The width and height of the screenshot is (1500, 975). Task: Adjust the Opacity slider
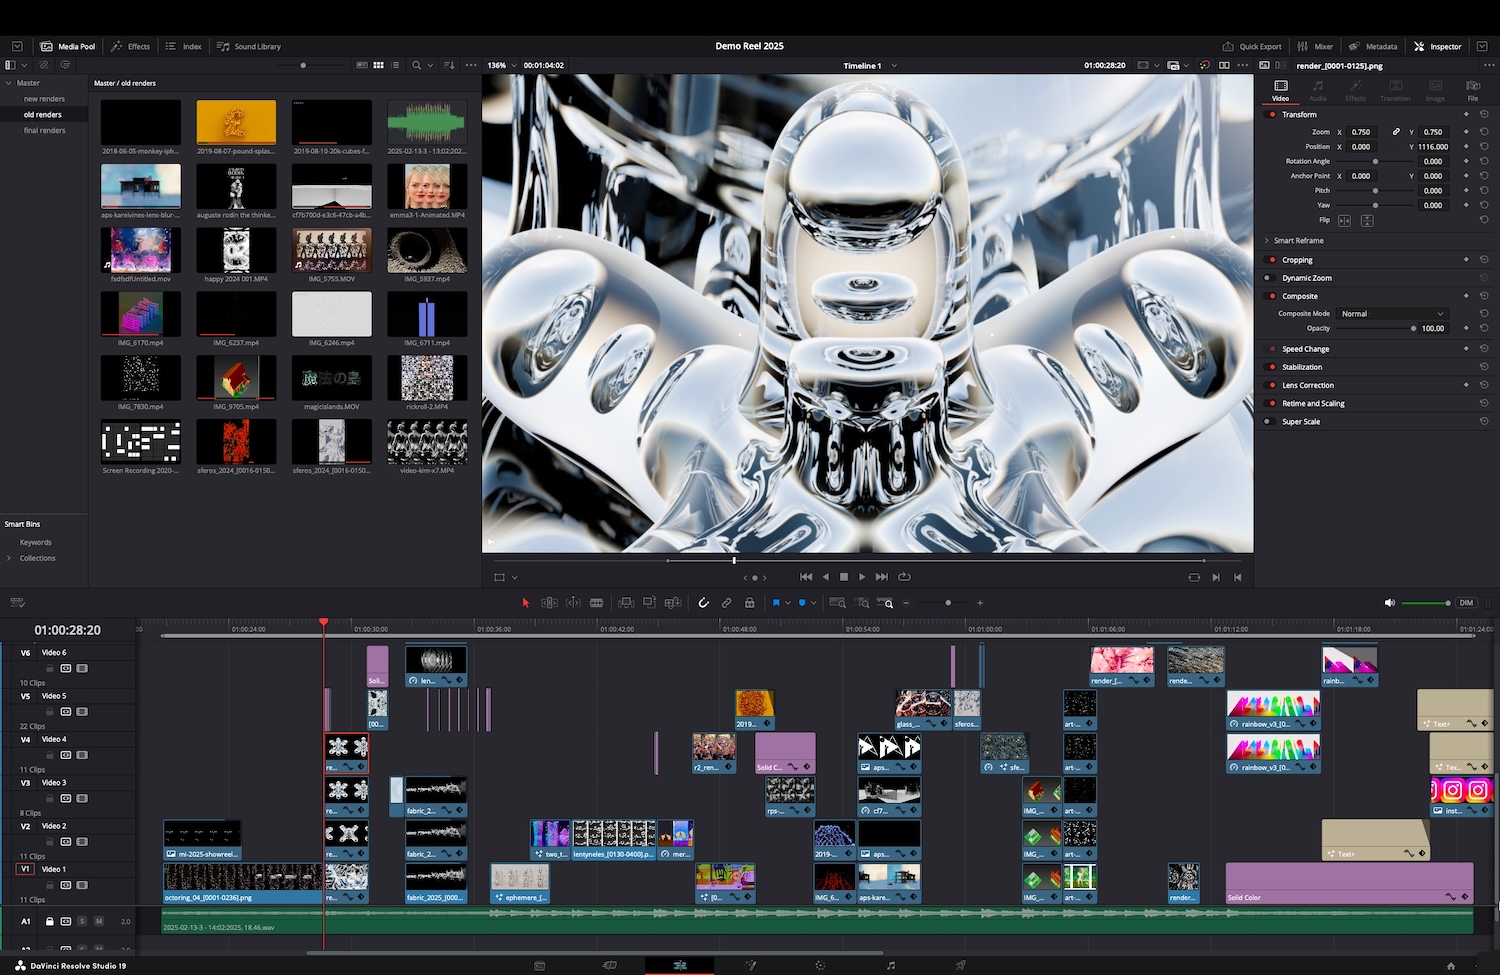(x=1377, y=328)
